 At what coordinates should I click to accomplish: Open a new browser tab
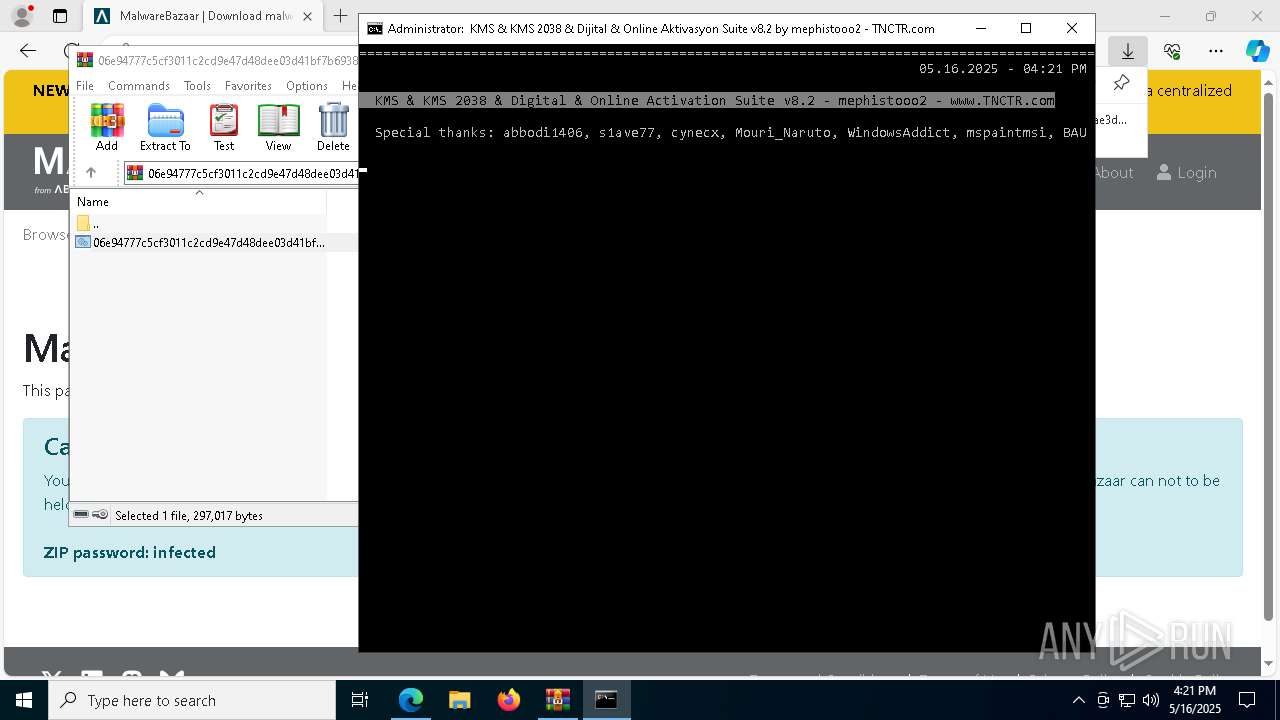point(341,16)
